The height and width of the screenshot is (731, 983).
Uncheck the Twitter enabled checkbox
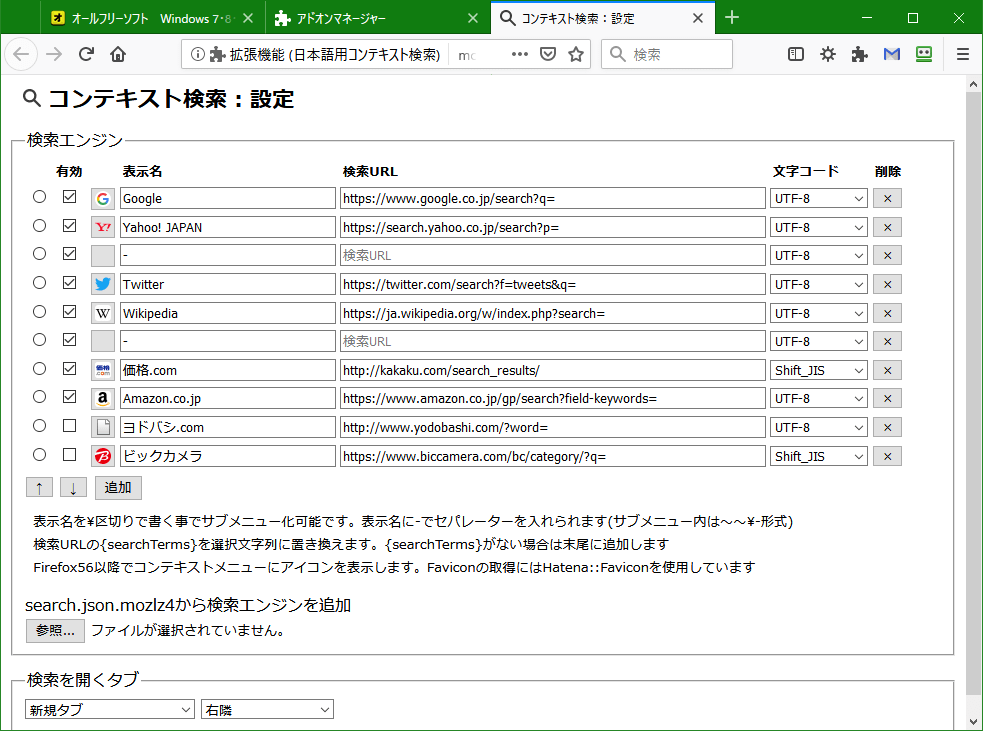click(70, 283)
